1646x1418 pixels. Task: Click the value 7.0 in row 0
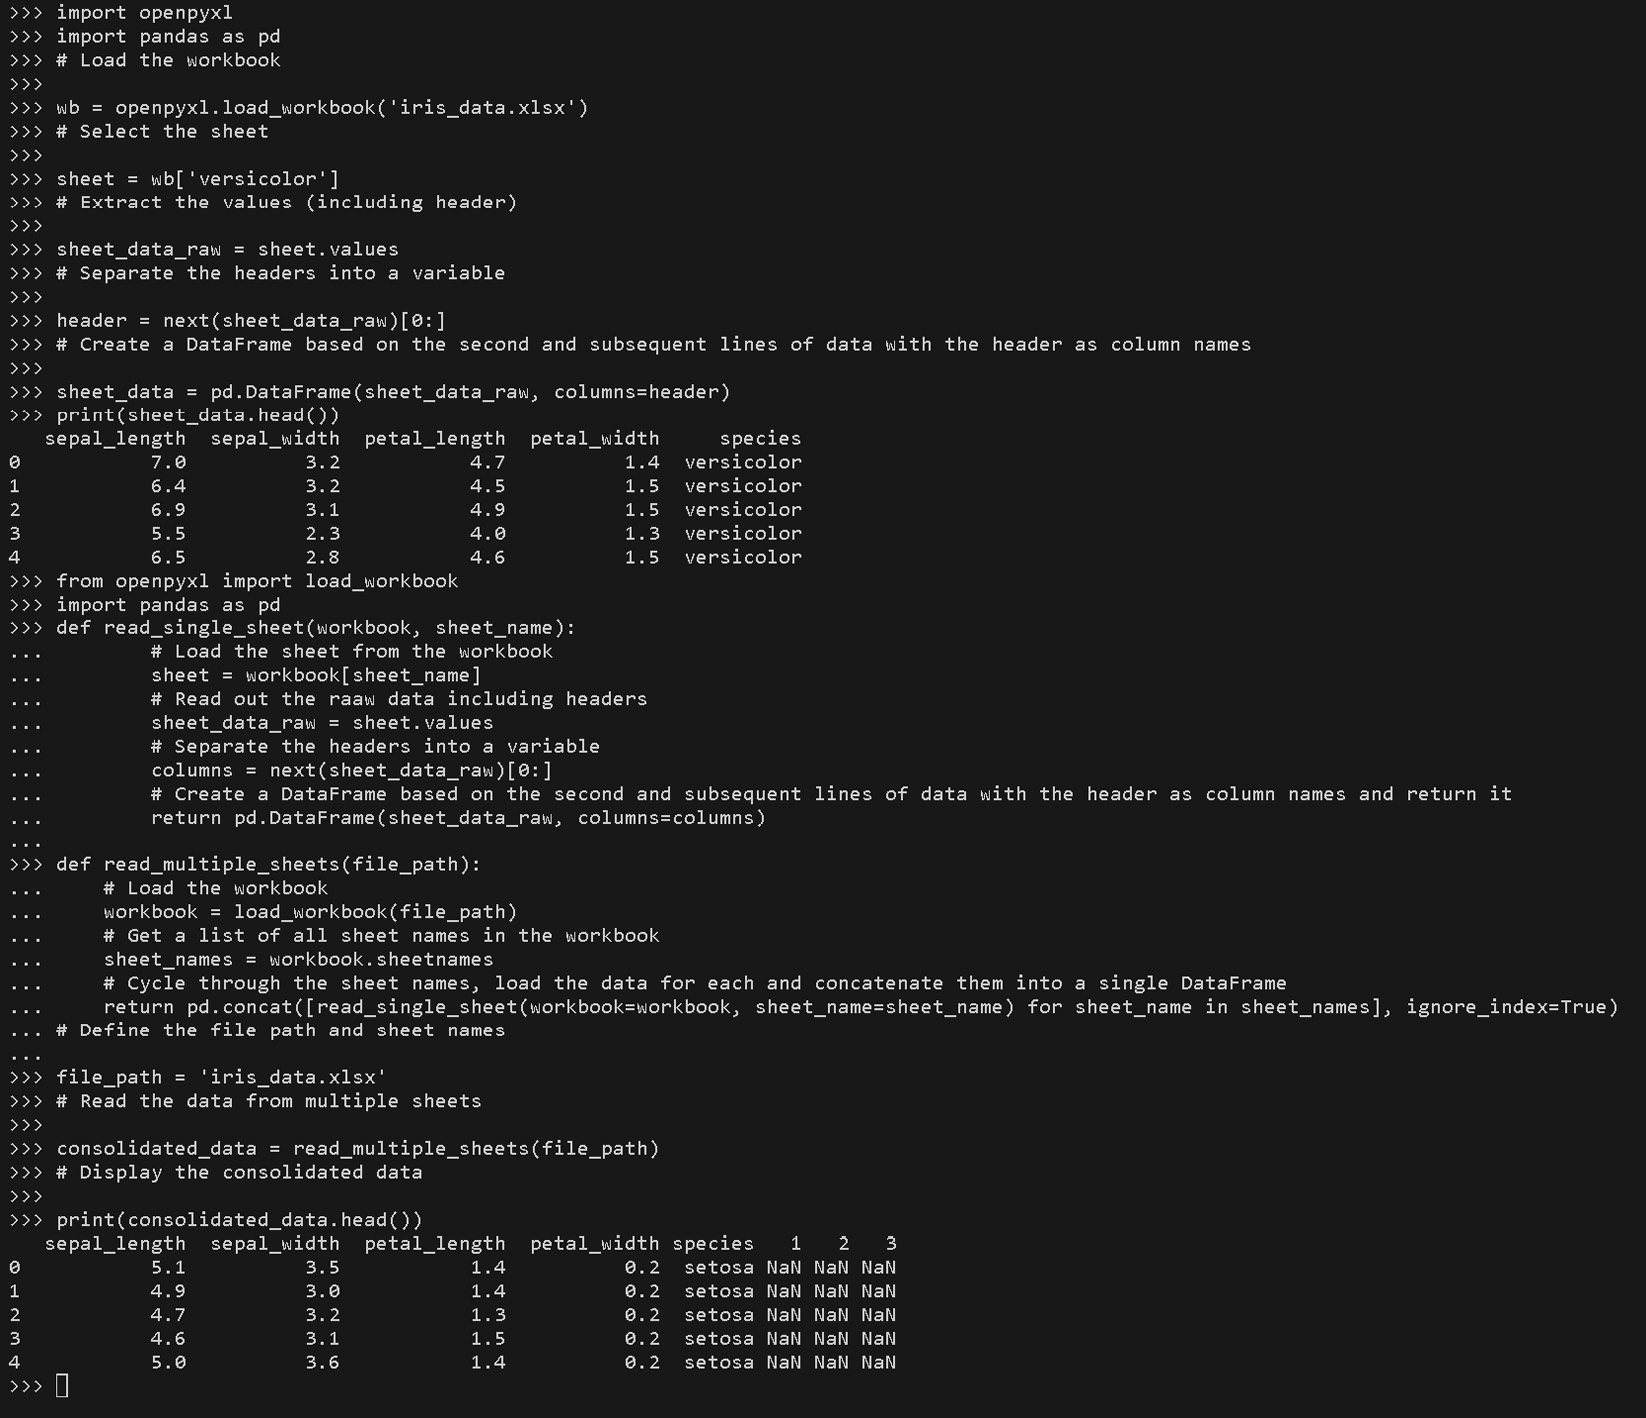(168, 462)
